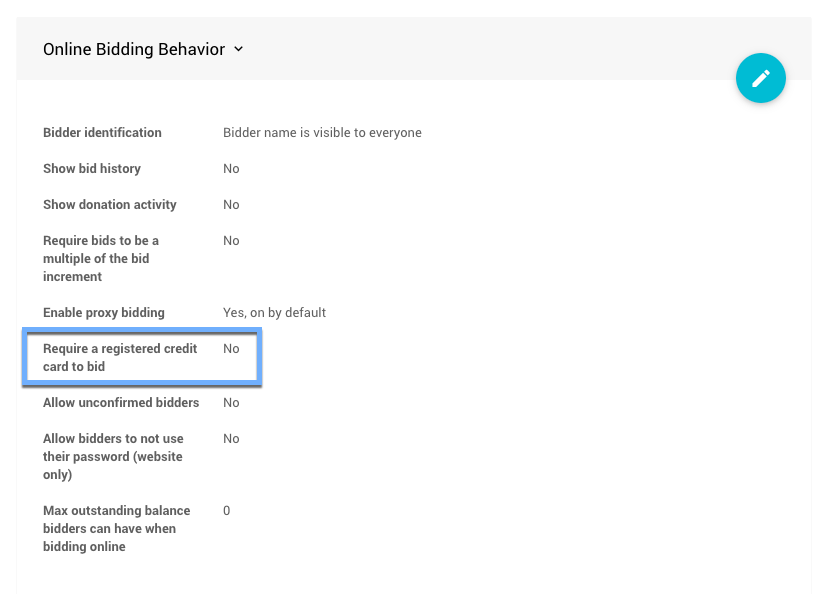The height and width of the screenshot is (594, 828).
Task: Click 'Bidder name is visible to everyone'
Action: point(322,133)
